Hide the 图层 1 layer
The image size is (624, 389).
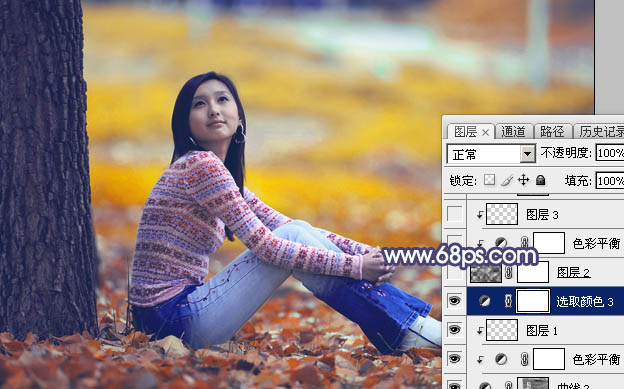[454, 330]
